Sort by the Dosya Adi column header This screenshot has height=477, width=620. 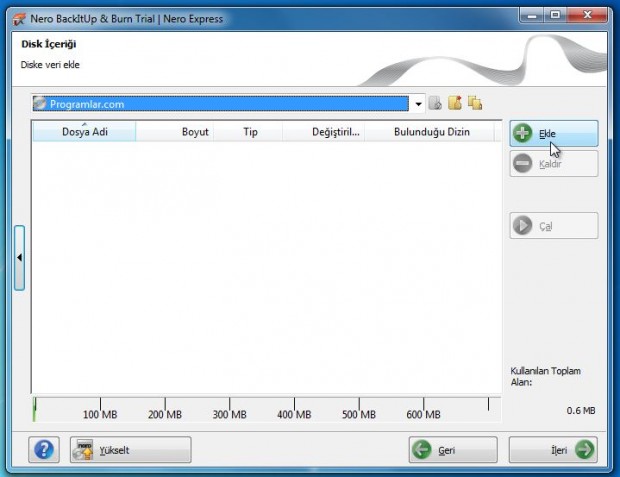coord(84,131)
